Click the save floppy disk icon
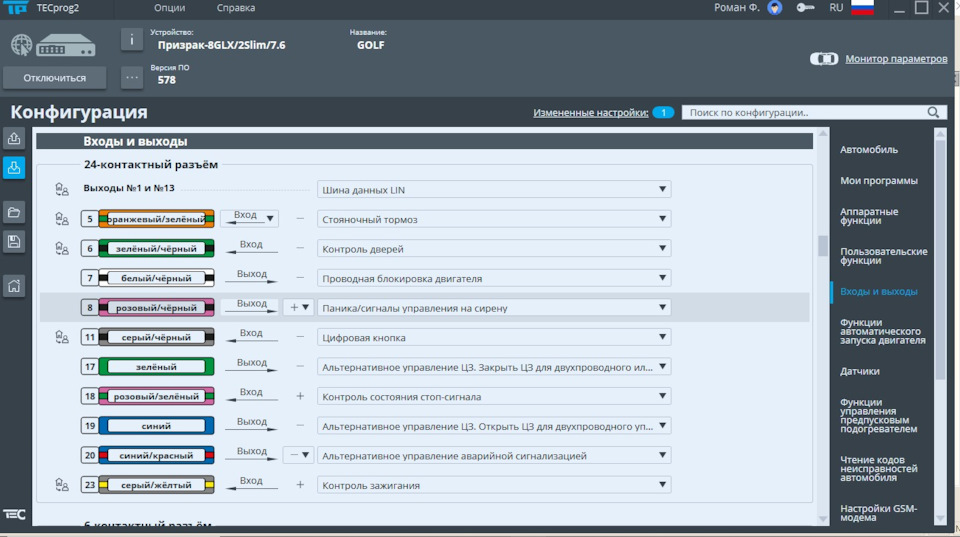Viewport: 960px width, 537px height. 14,241
